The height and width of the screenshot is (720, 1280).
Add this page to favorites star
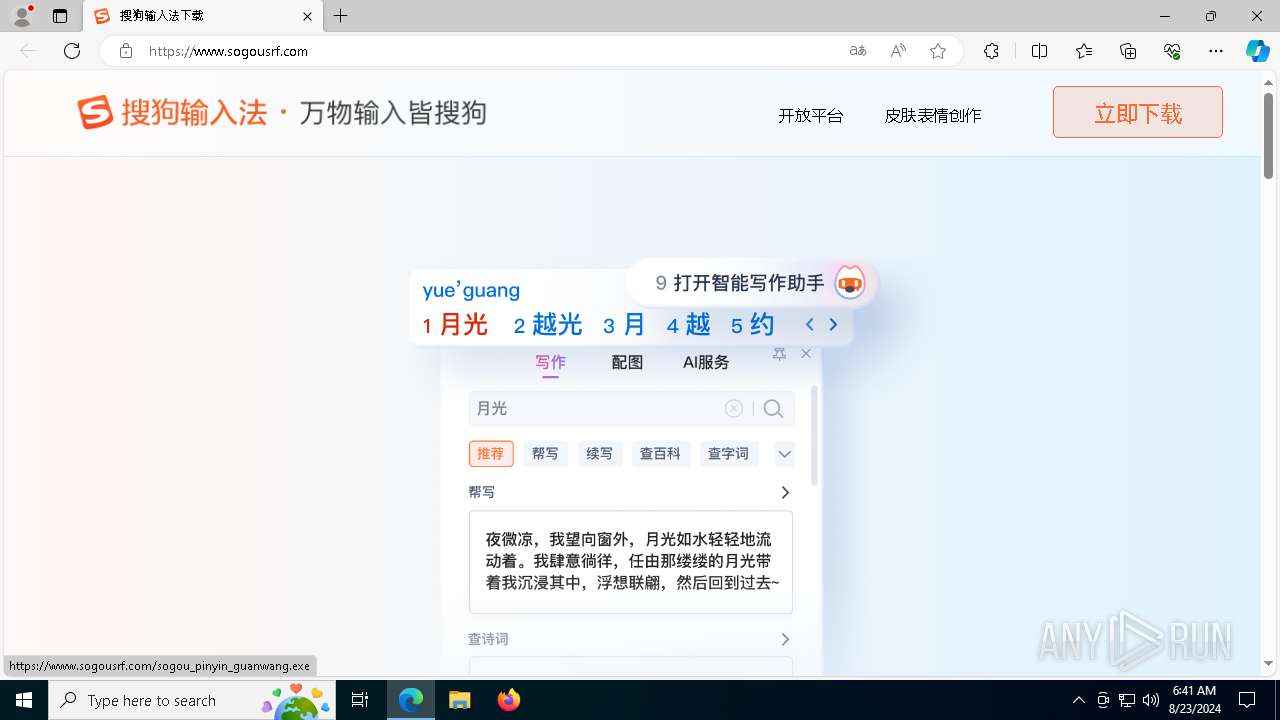[938, 51]
